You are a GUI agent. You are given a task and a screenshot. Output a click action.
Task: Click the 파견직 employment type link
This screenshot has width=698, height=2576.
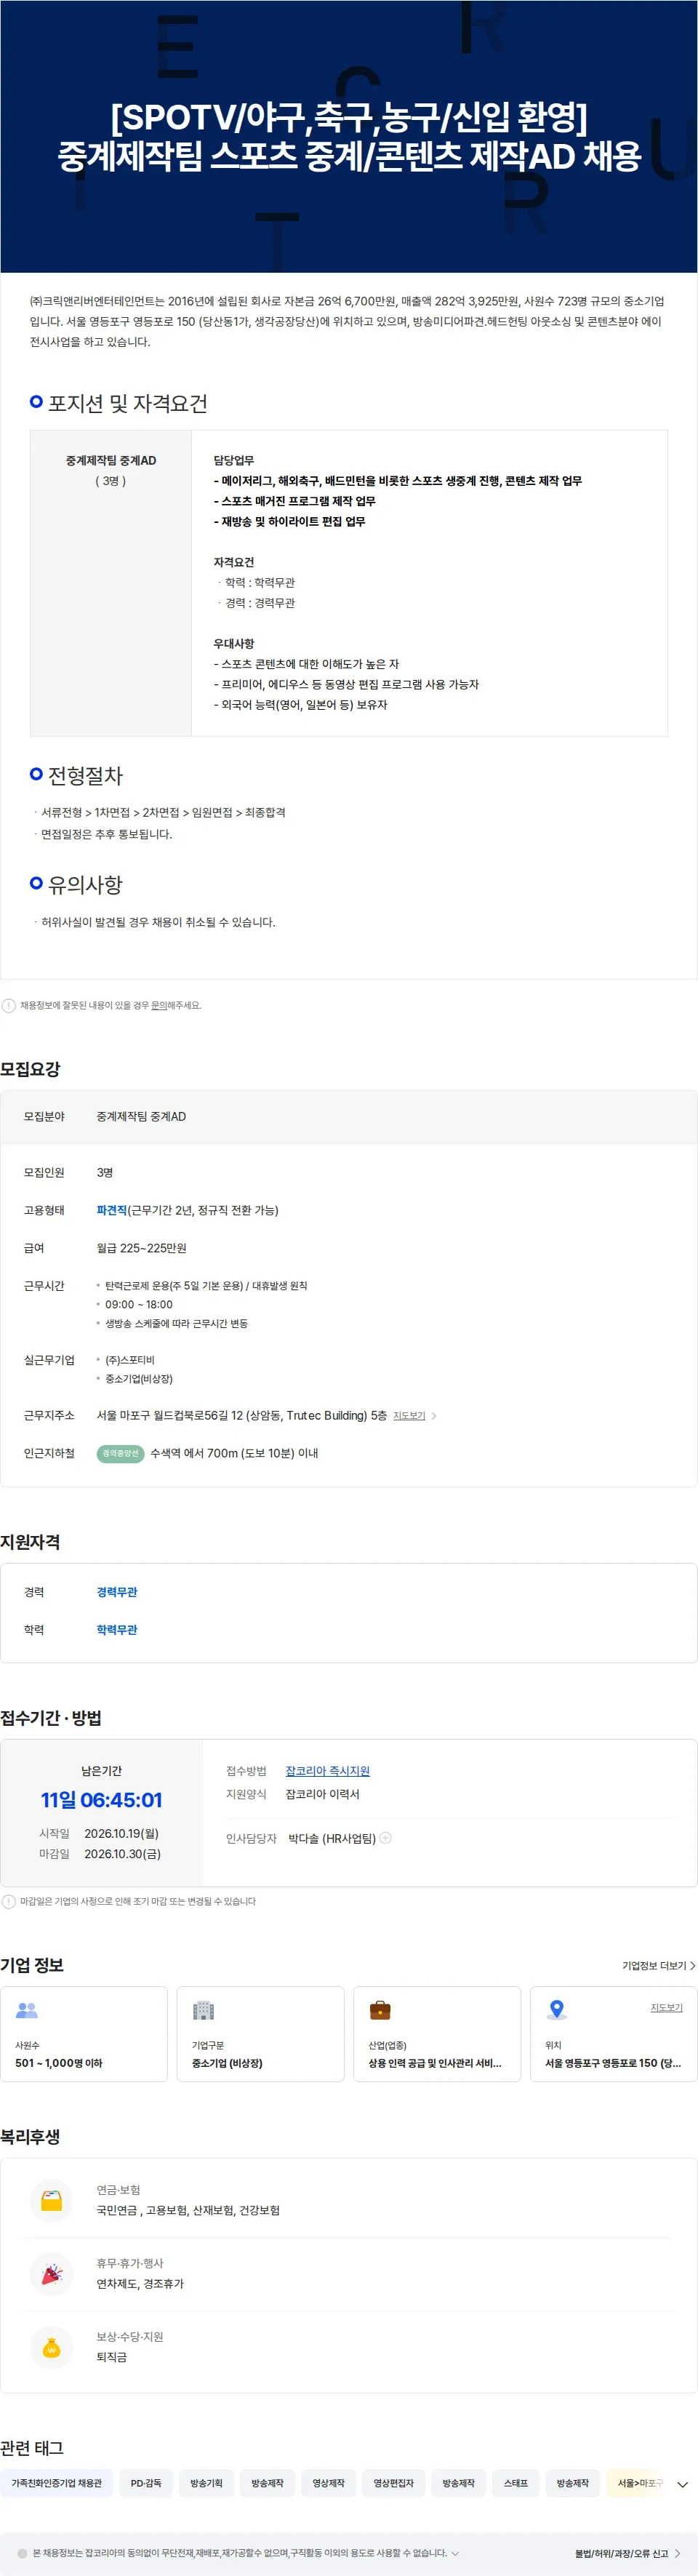click(x=112, y=1211)
